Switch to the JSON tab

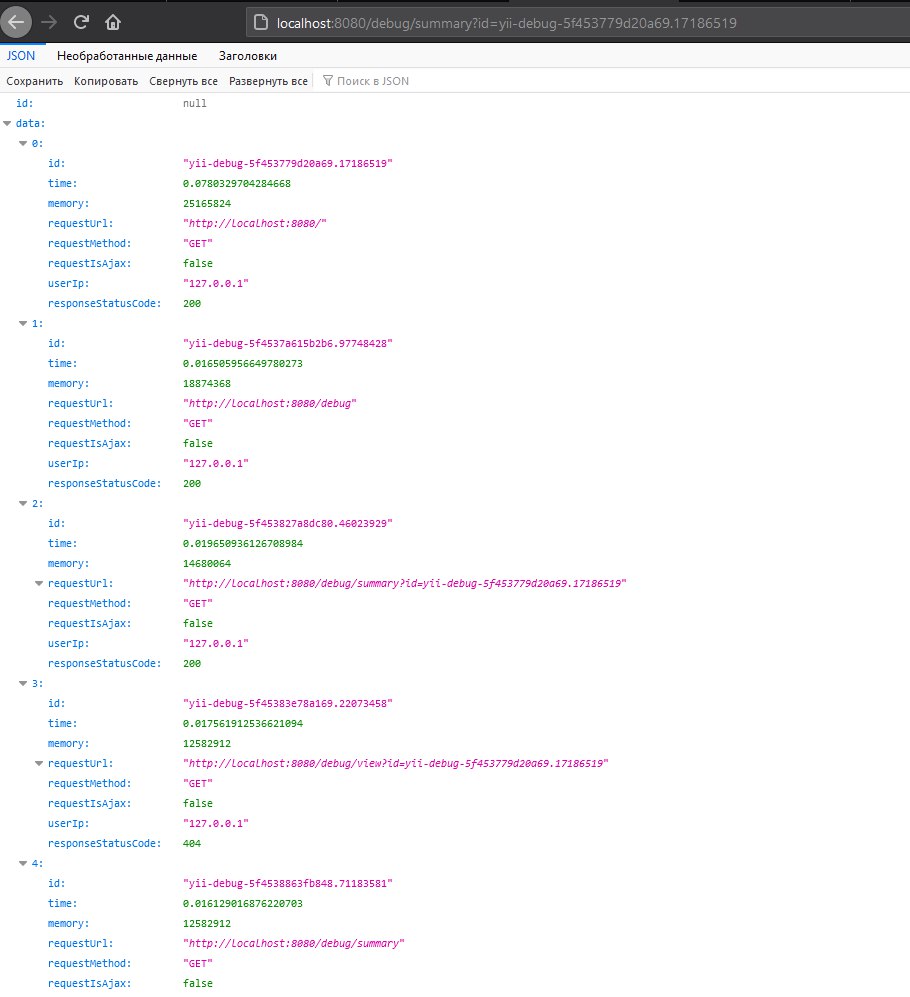(21, 56)
